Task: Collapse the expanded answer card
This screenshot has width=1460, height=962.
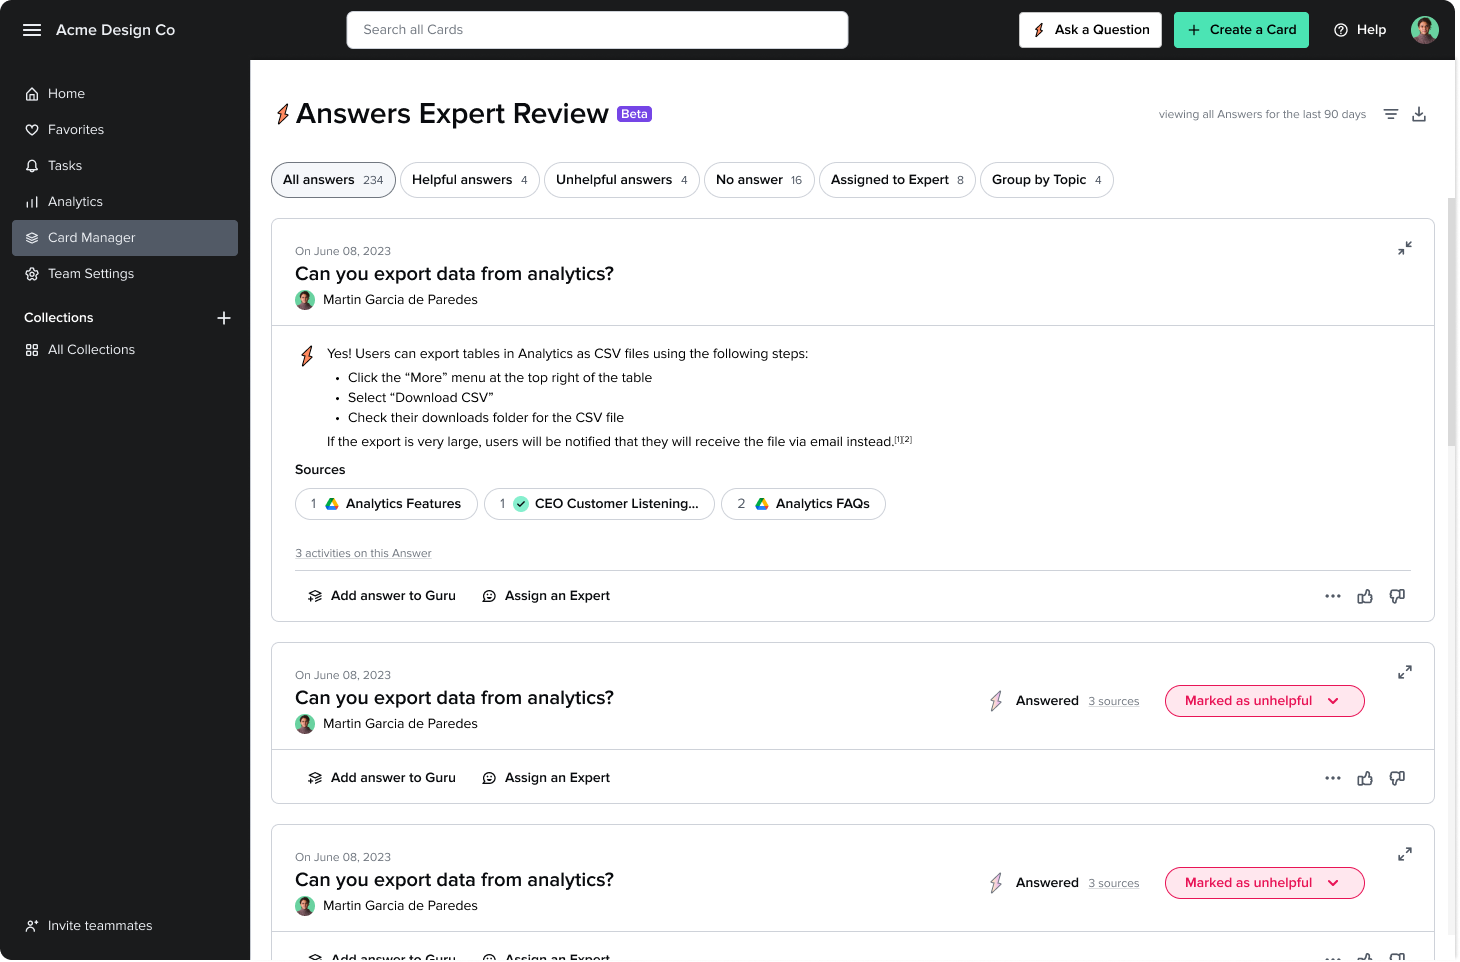Action: (x=1405, y=248)
